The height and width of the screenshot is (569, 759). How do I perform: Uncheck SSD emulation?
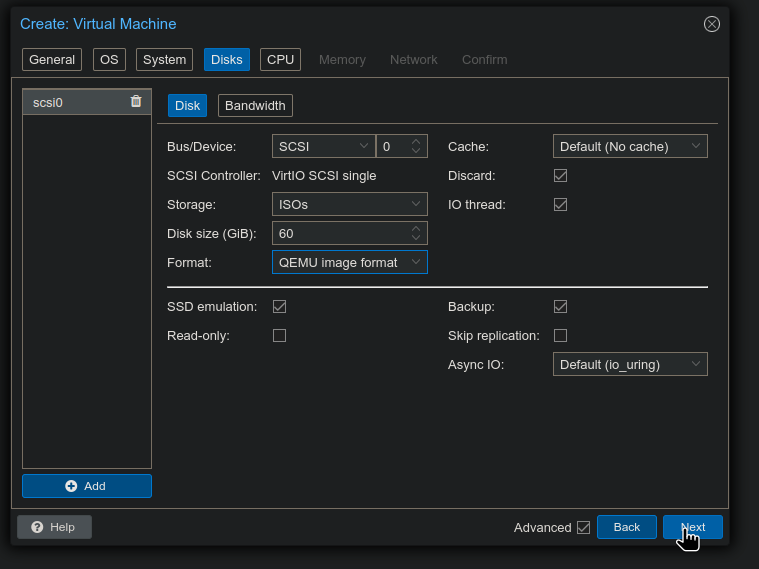(280, 306)
